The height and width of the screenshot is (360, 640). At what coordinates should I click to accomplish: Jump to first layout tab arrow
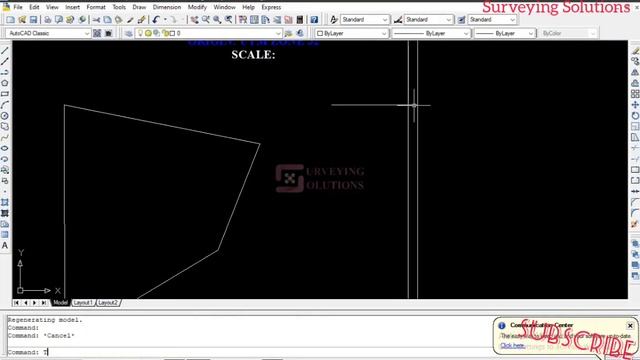pyautogui.click(x=16, y=303)
